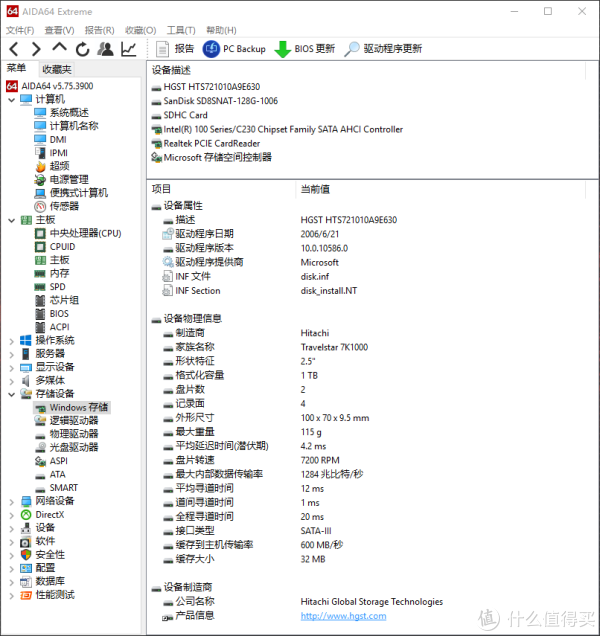Switch to the 收藏夹 tab

(56, 69)
